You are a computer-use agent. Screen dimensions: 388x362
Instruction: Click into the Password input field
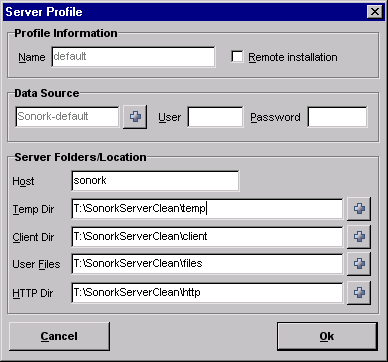click(337, 117)
